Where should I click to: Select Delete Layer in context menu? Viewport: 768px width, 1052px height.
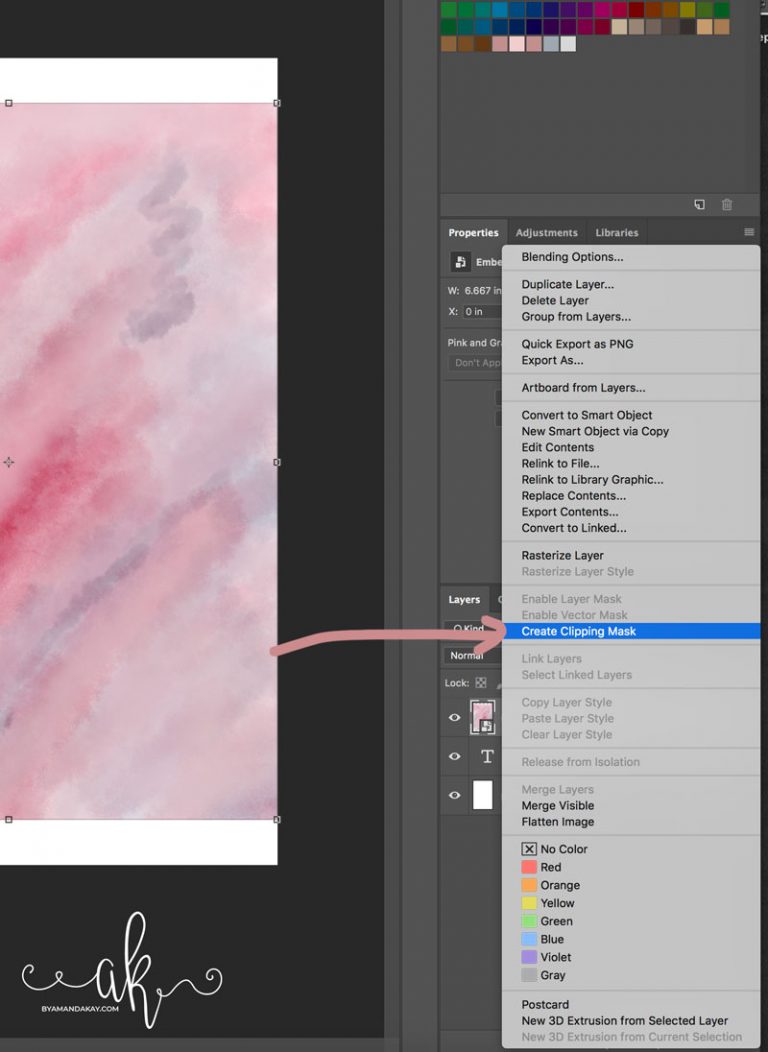coord(555,301)
